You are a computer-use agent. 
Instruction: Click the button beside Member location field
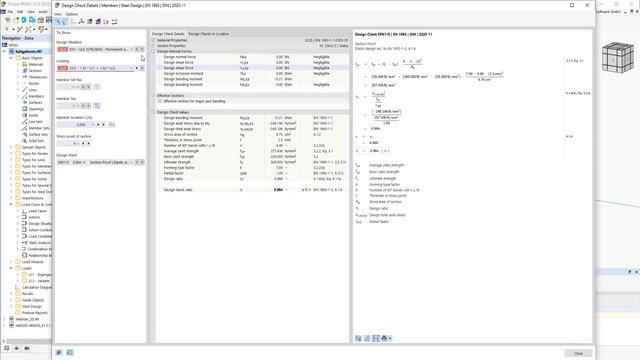coord(111,124)
